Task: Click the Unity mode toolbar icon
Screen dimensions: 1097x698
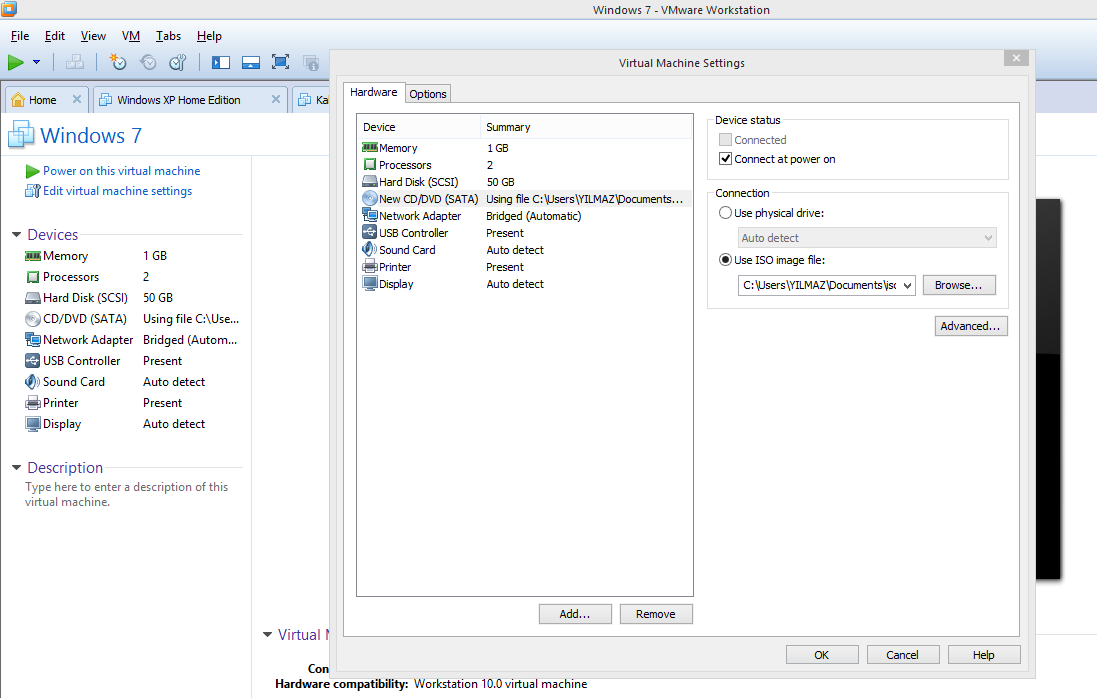Action: pos(311,63)
